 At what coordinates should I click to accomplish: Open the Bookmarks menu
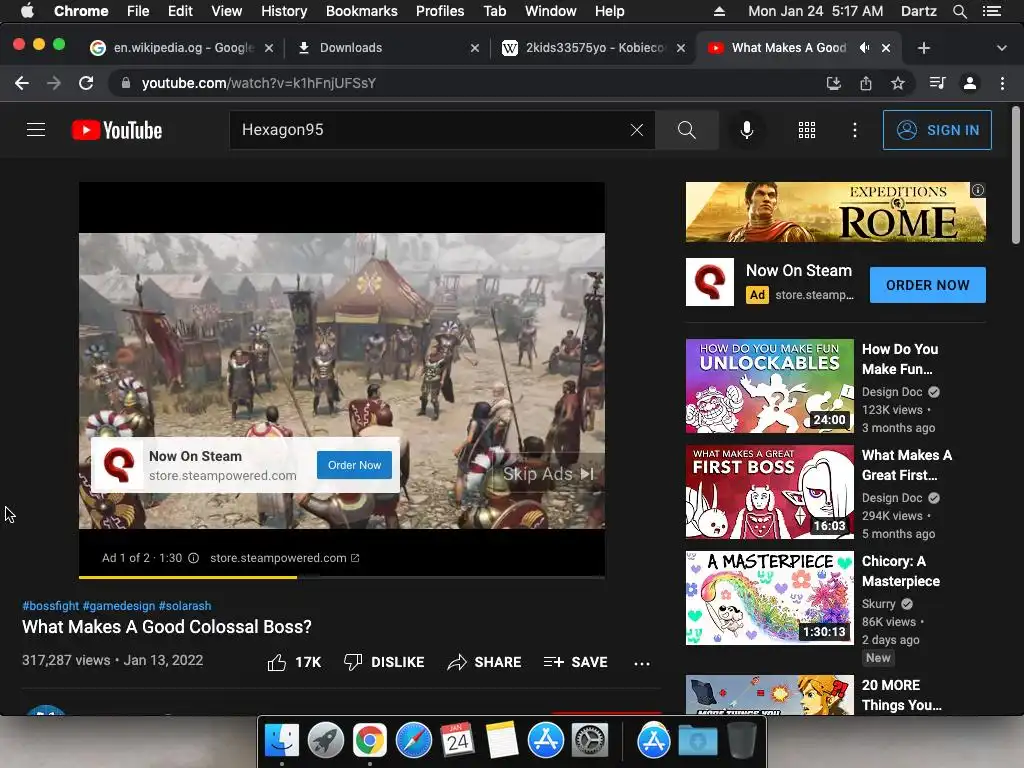[x=361, y=11]
